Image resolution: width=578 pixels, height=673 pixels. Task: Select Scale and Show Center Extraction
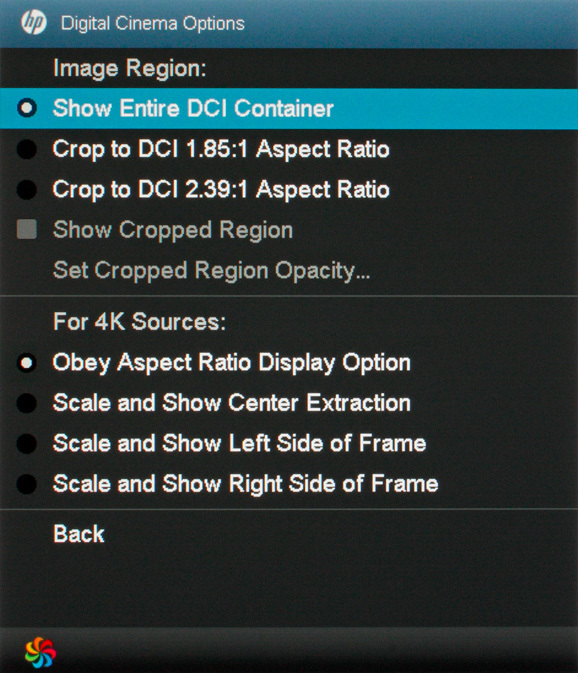click(x=289, y=403)
